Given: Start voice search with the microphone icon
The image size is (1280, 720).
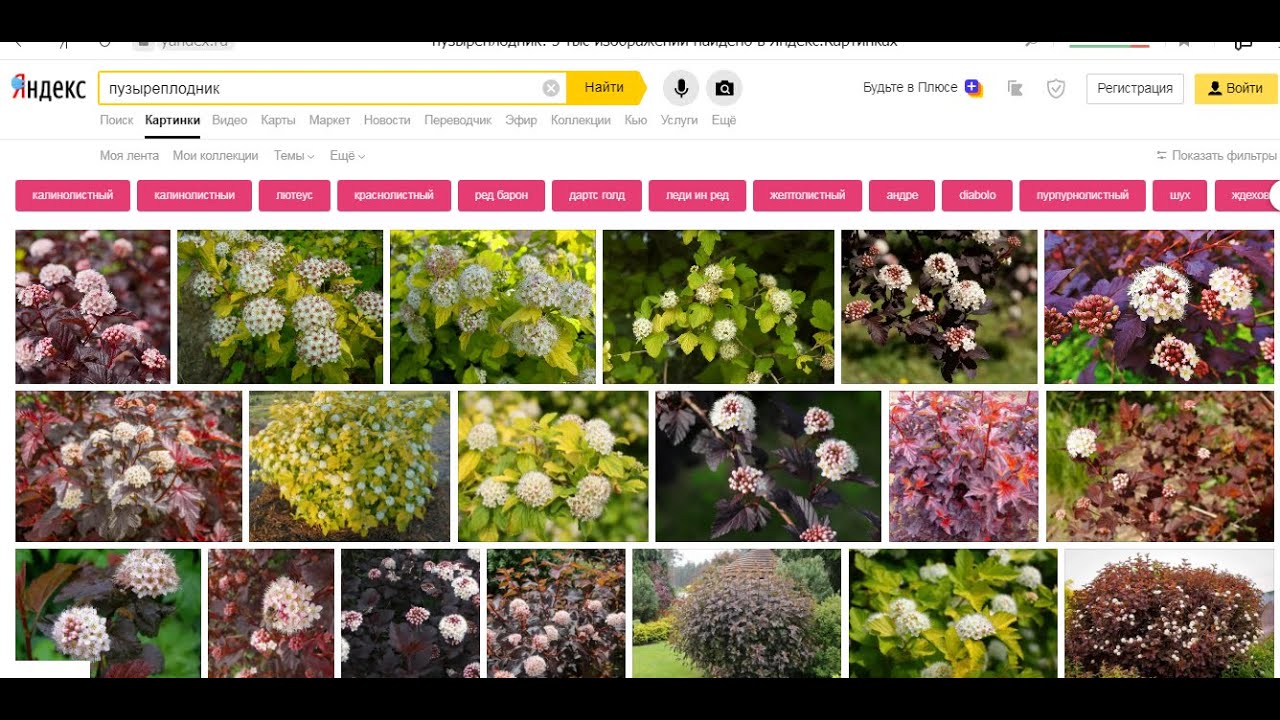Looking at the screenshot, I should [681, 88].
